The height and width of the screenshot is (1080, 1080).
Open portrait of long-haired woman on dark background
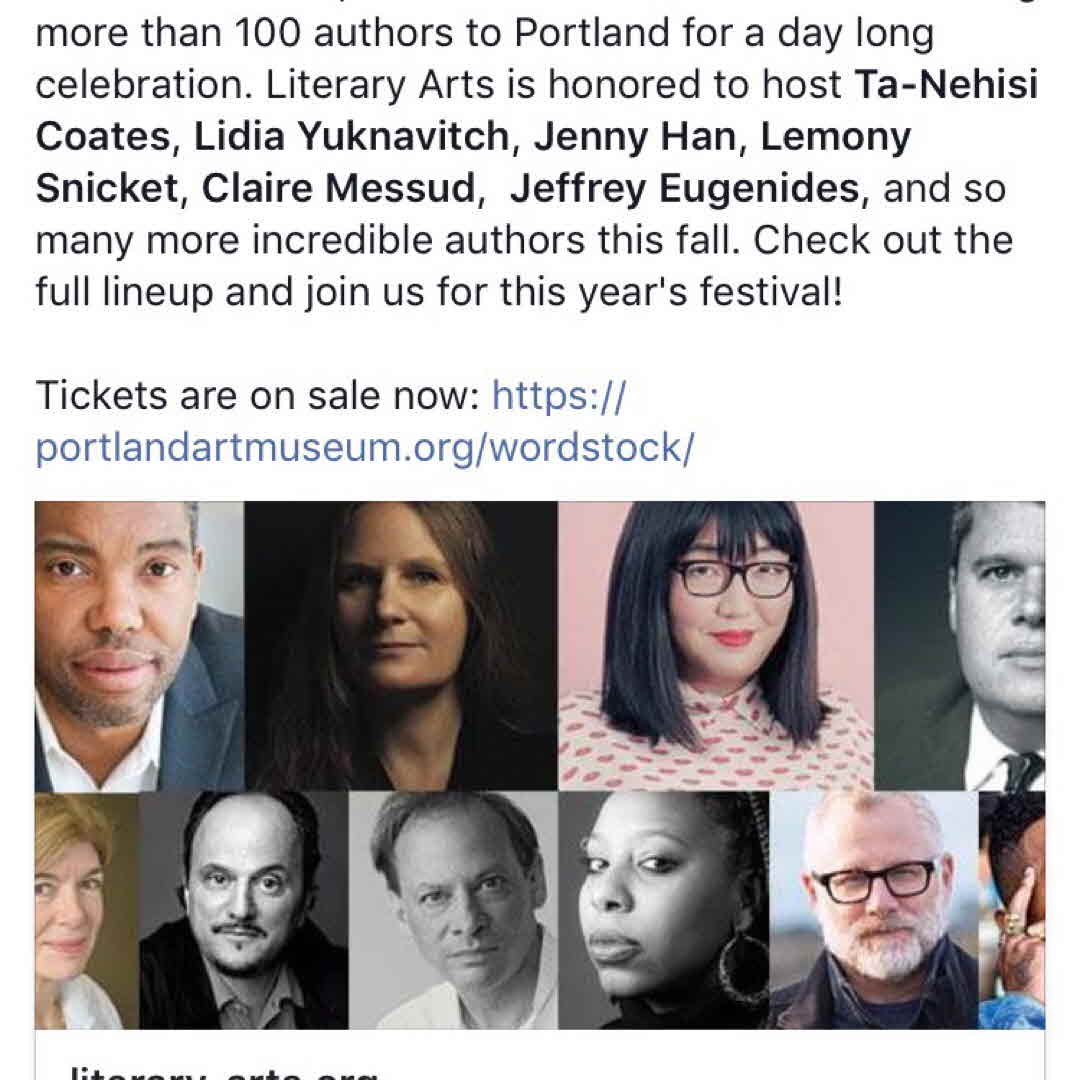point(401,646)
